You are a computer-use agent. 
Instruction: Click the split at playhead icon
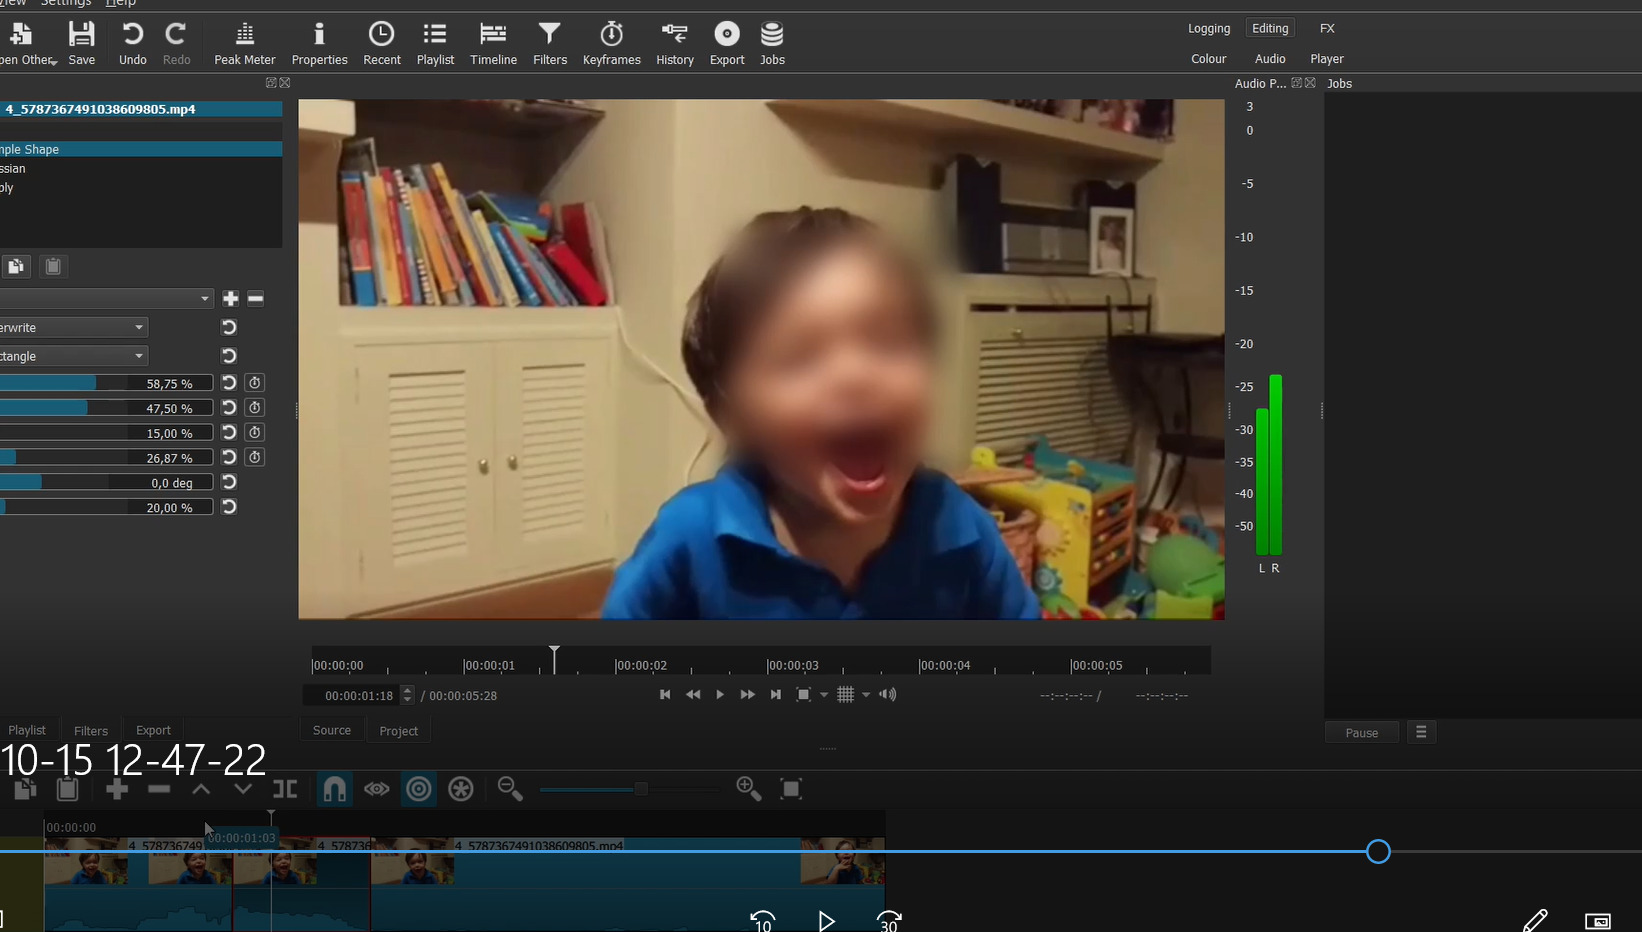[x=285, y=789]
